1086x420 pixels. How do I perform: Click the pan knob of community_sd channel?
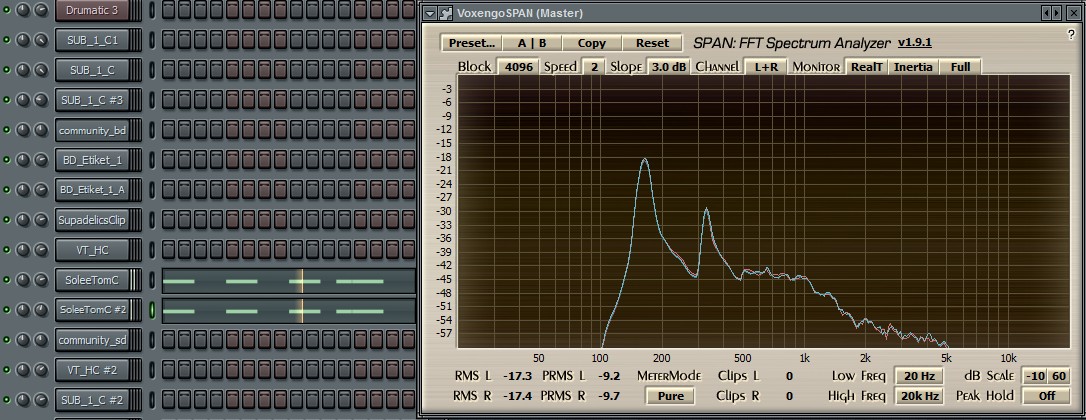point(23,340)
